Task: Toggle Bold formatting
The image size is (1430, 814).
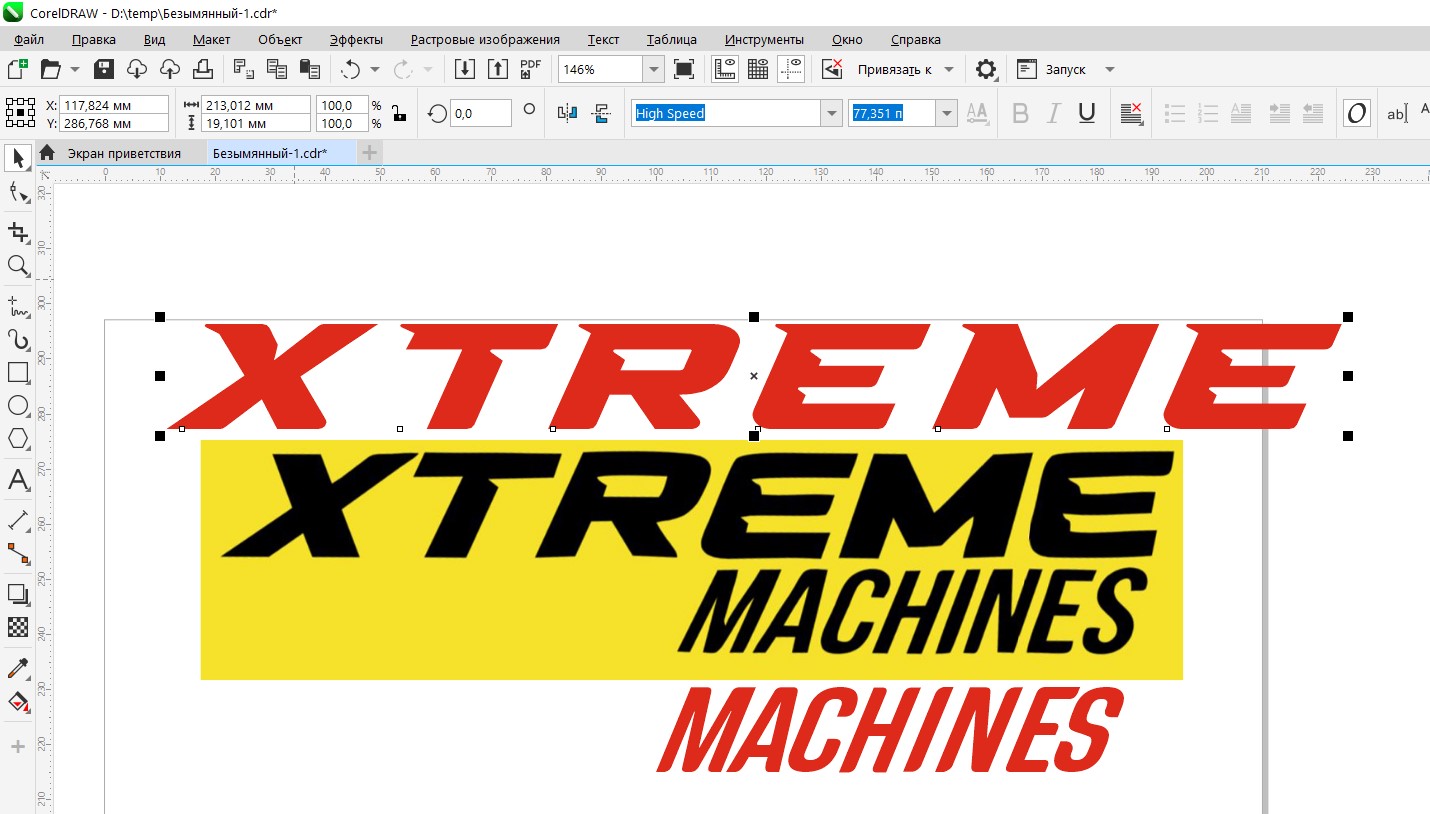Action: click(x=1020, y=113)
